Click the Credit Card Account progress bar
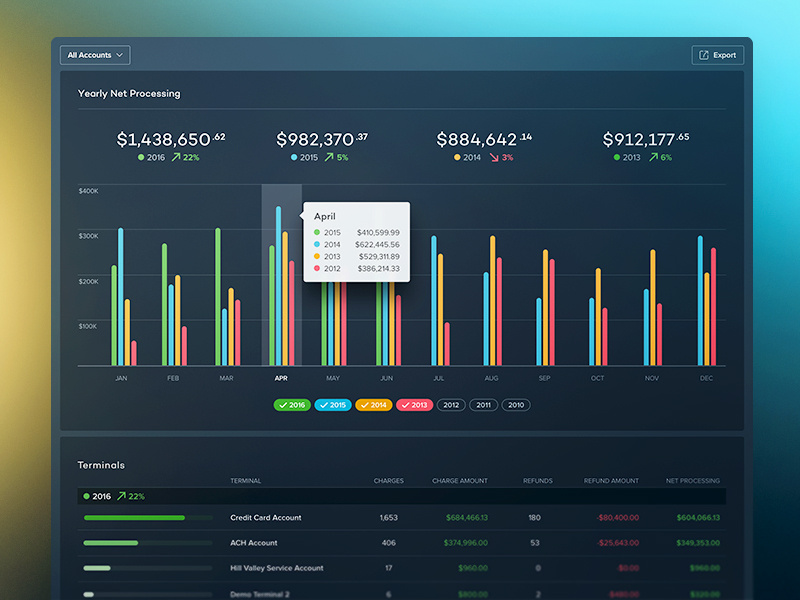 148,518
